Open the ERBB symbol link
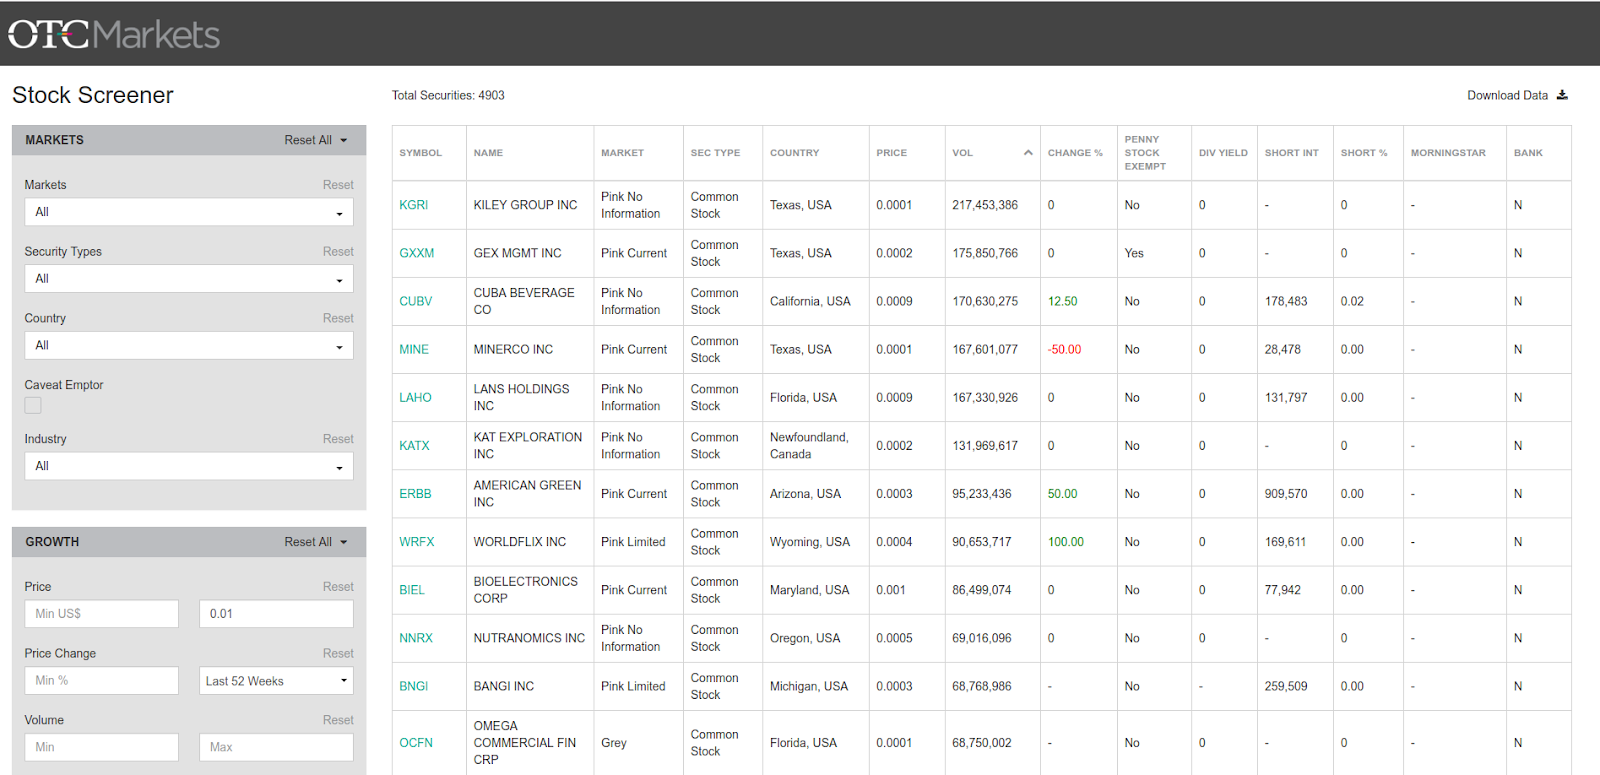Image resolution: width=1600 pixels, height=775 pixels. click(x=415, y=494)
